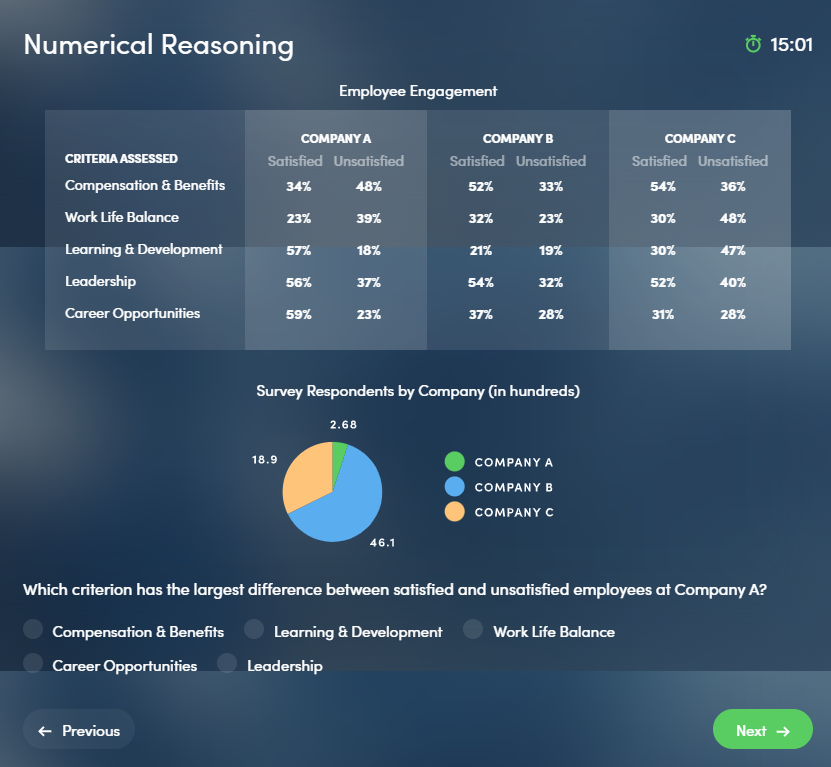
Task: Click the blue Company B legend dot
Action: click(x=455, y=487)
